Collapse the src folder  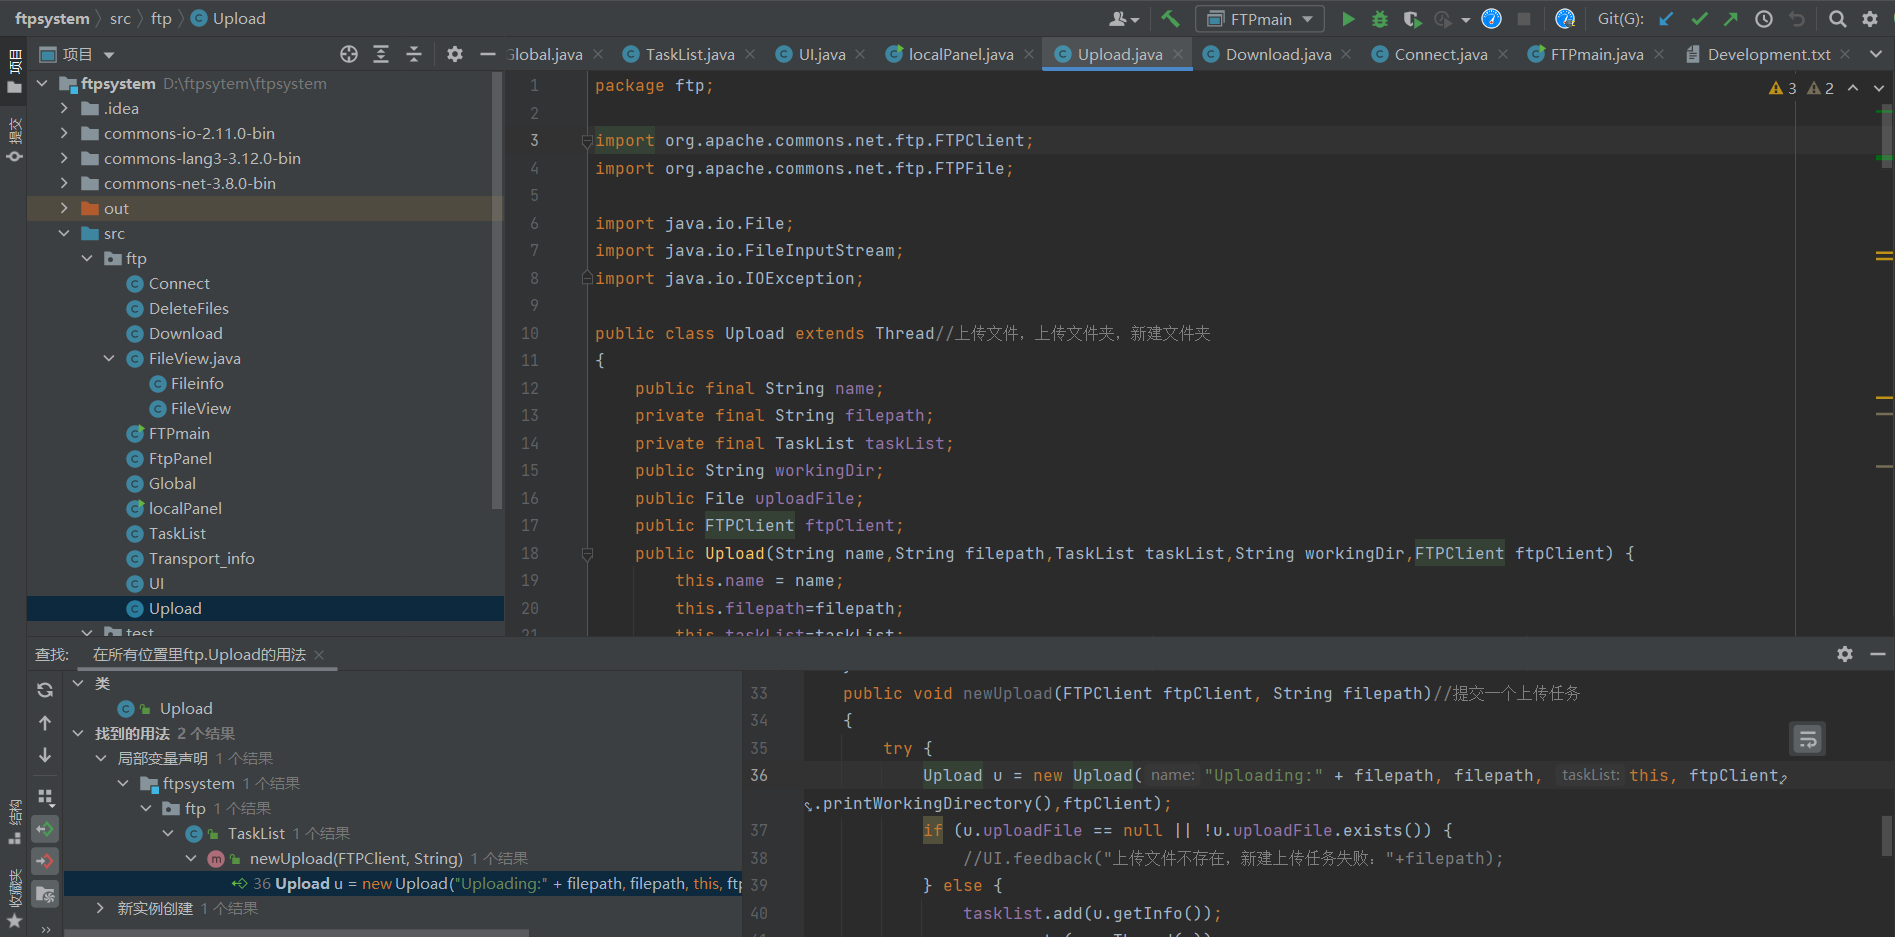click(64, 233)
